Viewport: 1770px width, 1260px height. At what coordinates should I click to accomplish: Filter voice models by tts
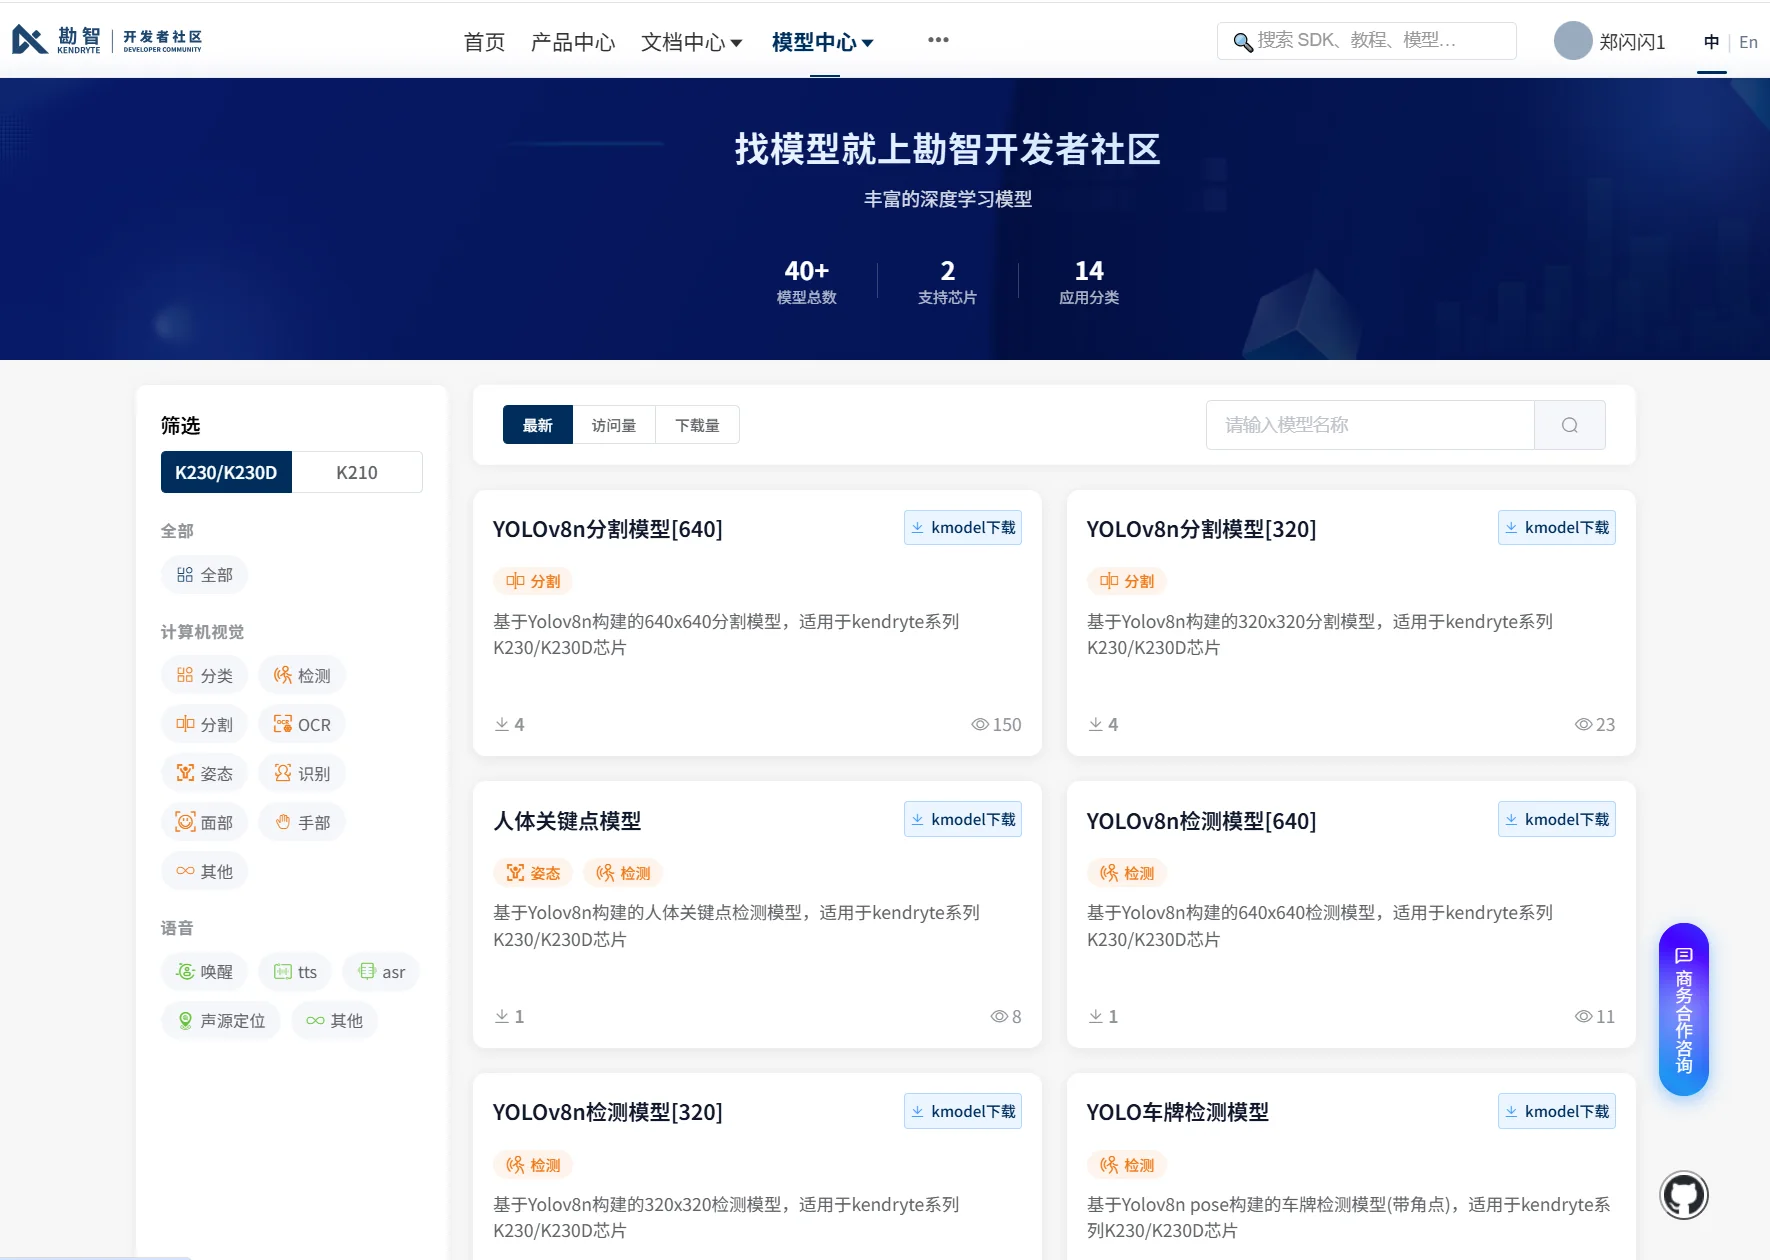point(295,972)
